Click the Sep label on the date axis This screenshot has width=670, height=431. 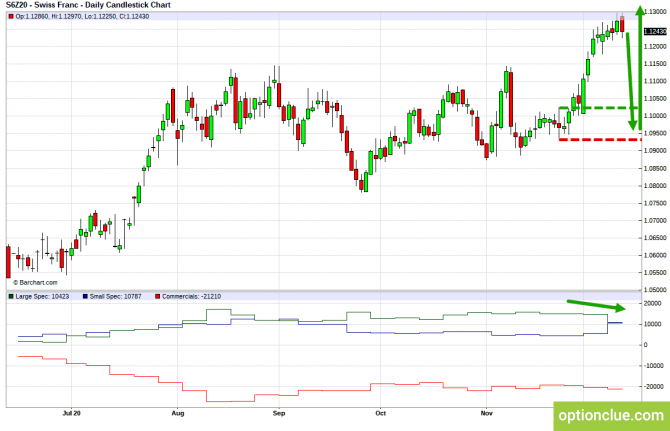click(x=279, y=411)
